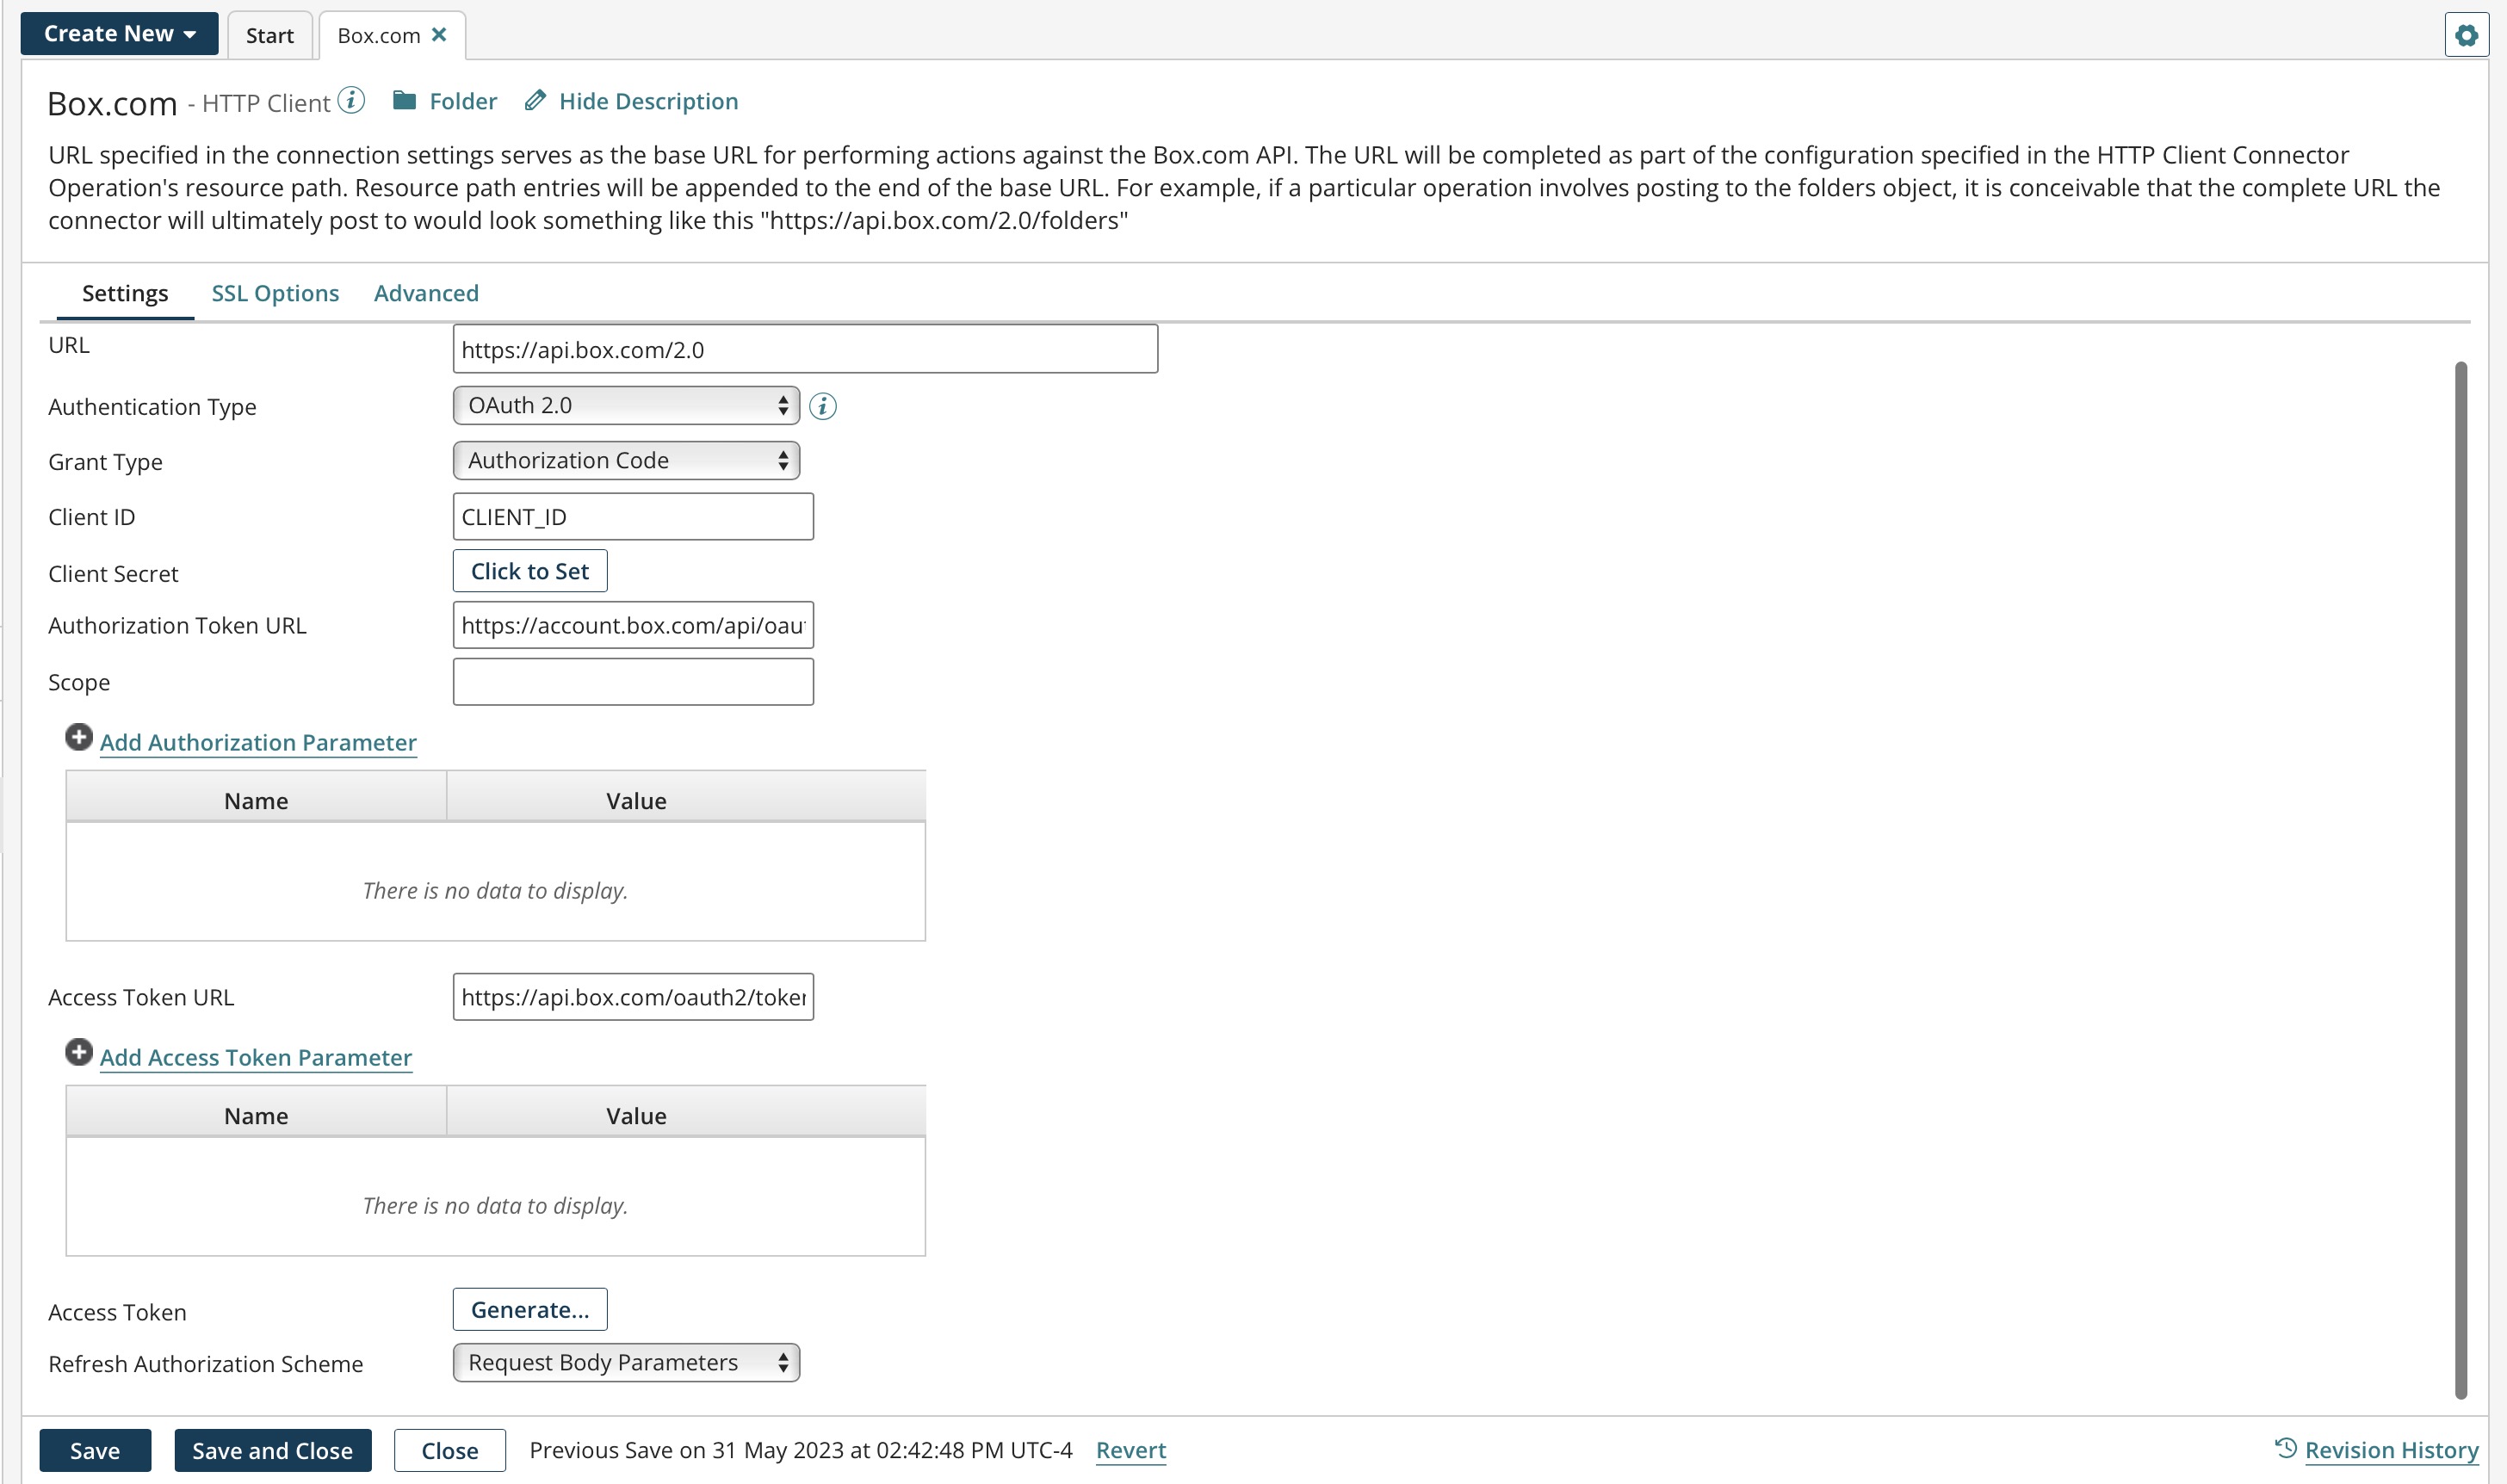Click plus icon for Add Authorization Parameter
2507x1484 pixels.
(78, 738)
